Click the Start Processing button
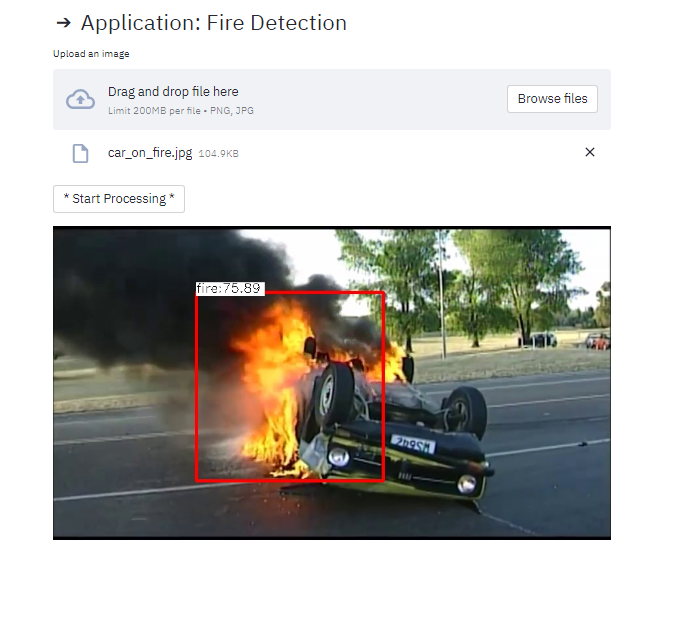This screenshot has height=617, width=695. (119, 199)
